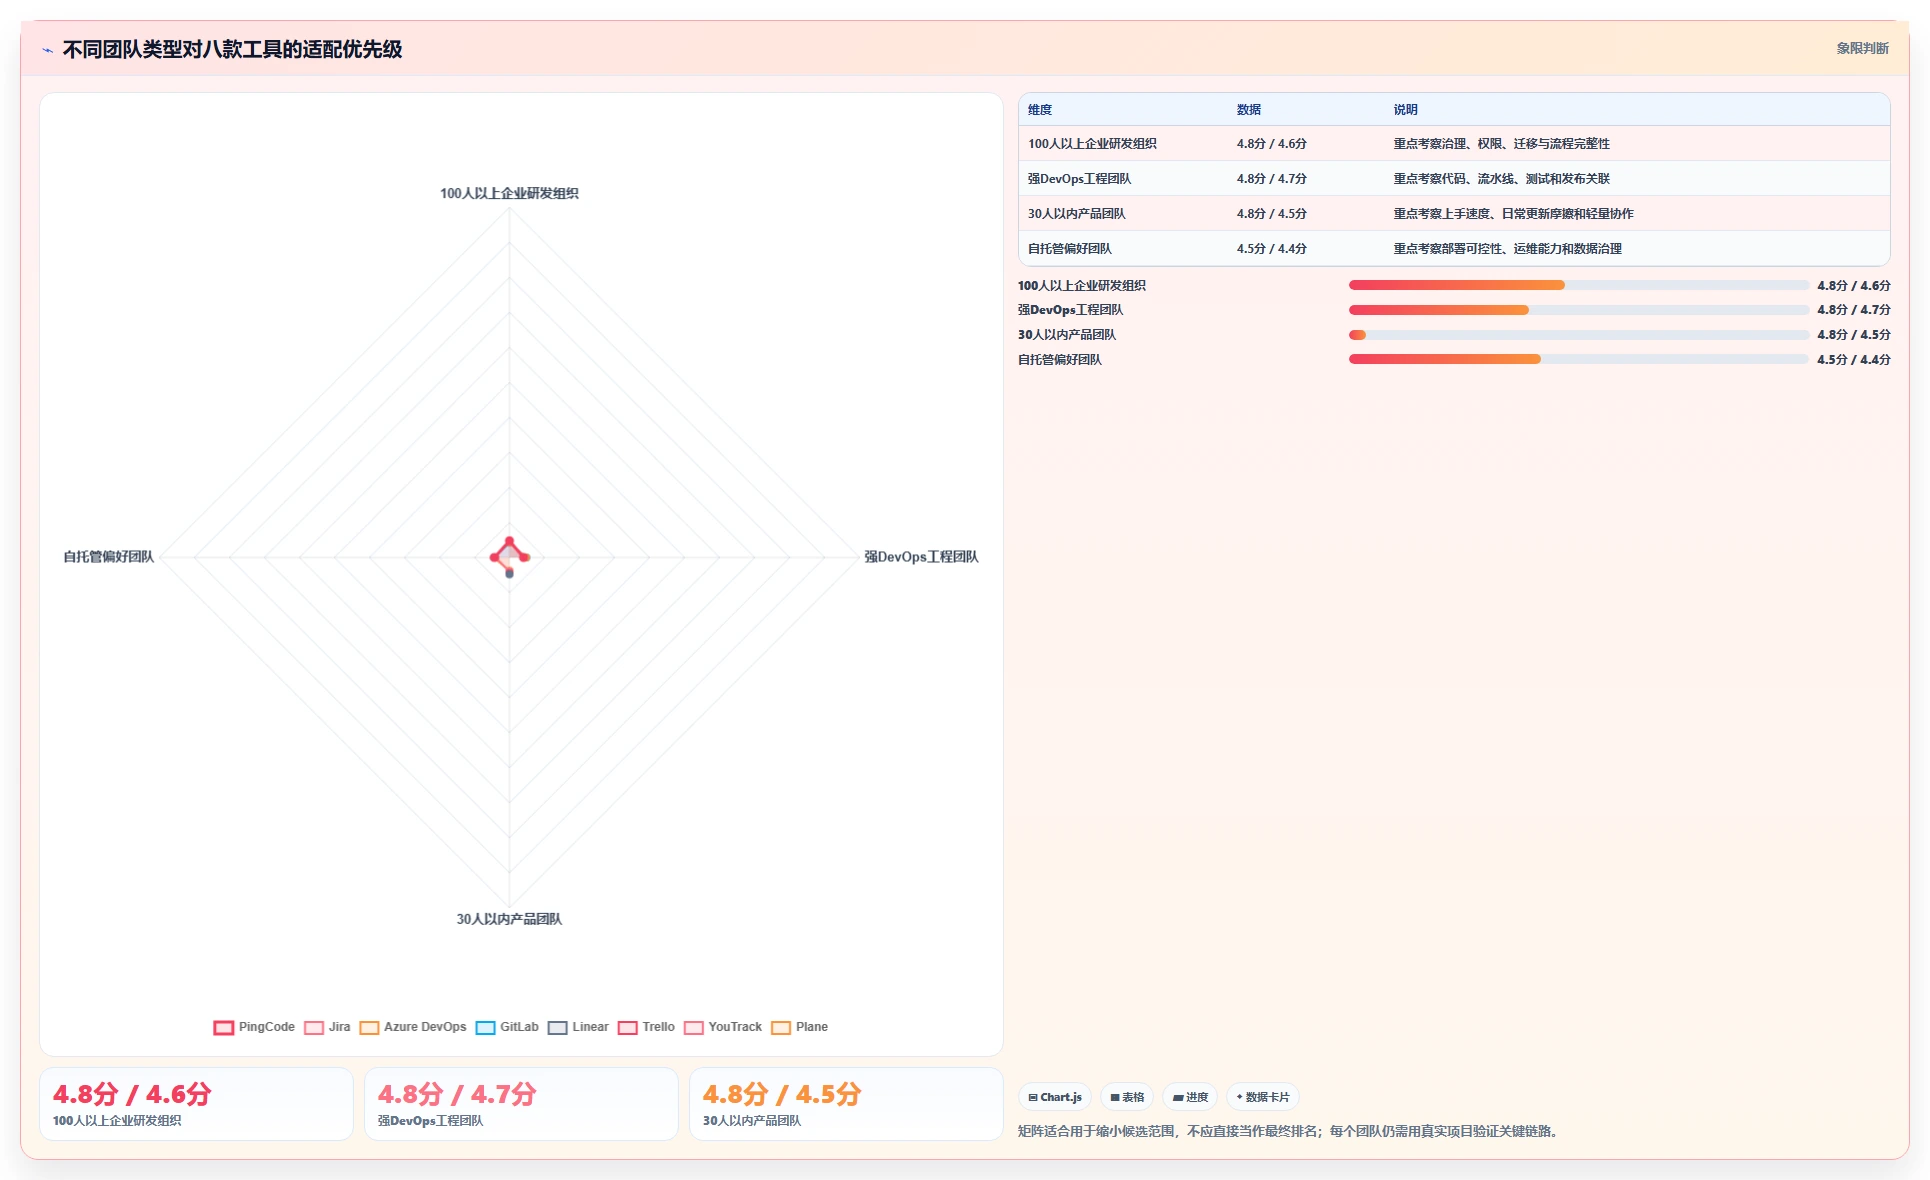1930x1180 pixels.
Task: Hide the YouTrack dataset via its legend
Action: click(x=722, y=1027)
